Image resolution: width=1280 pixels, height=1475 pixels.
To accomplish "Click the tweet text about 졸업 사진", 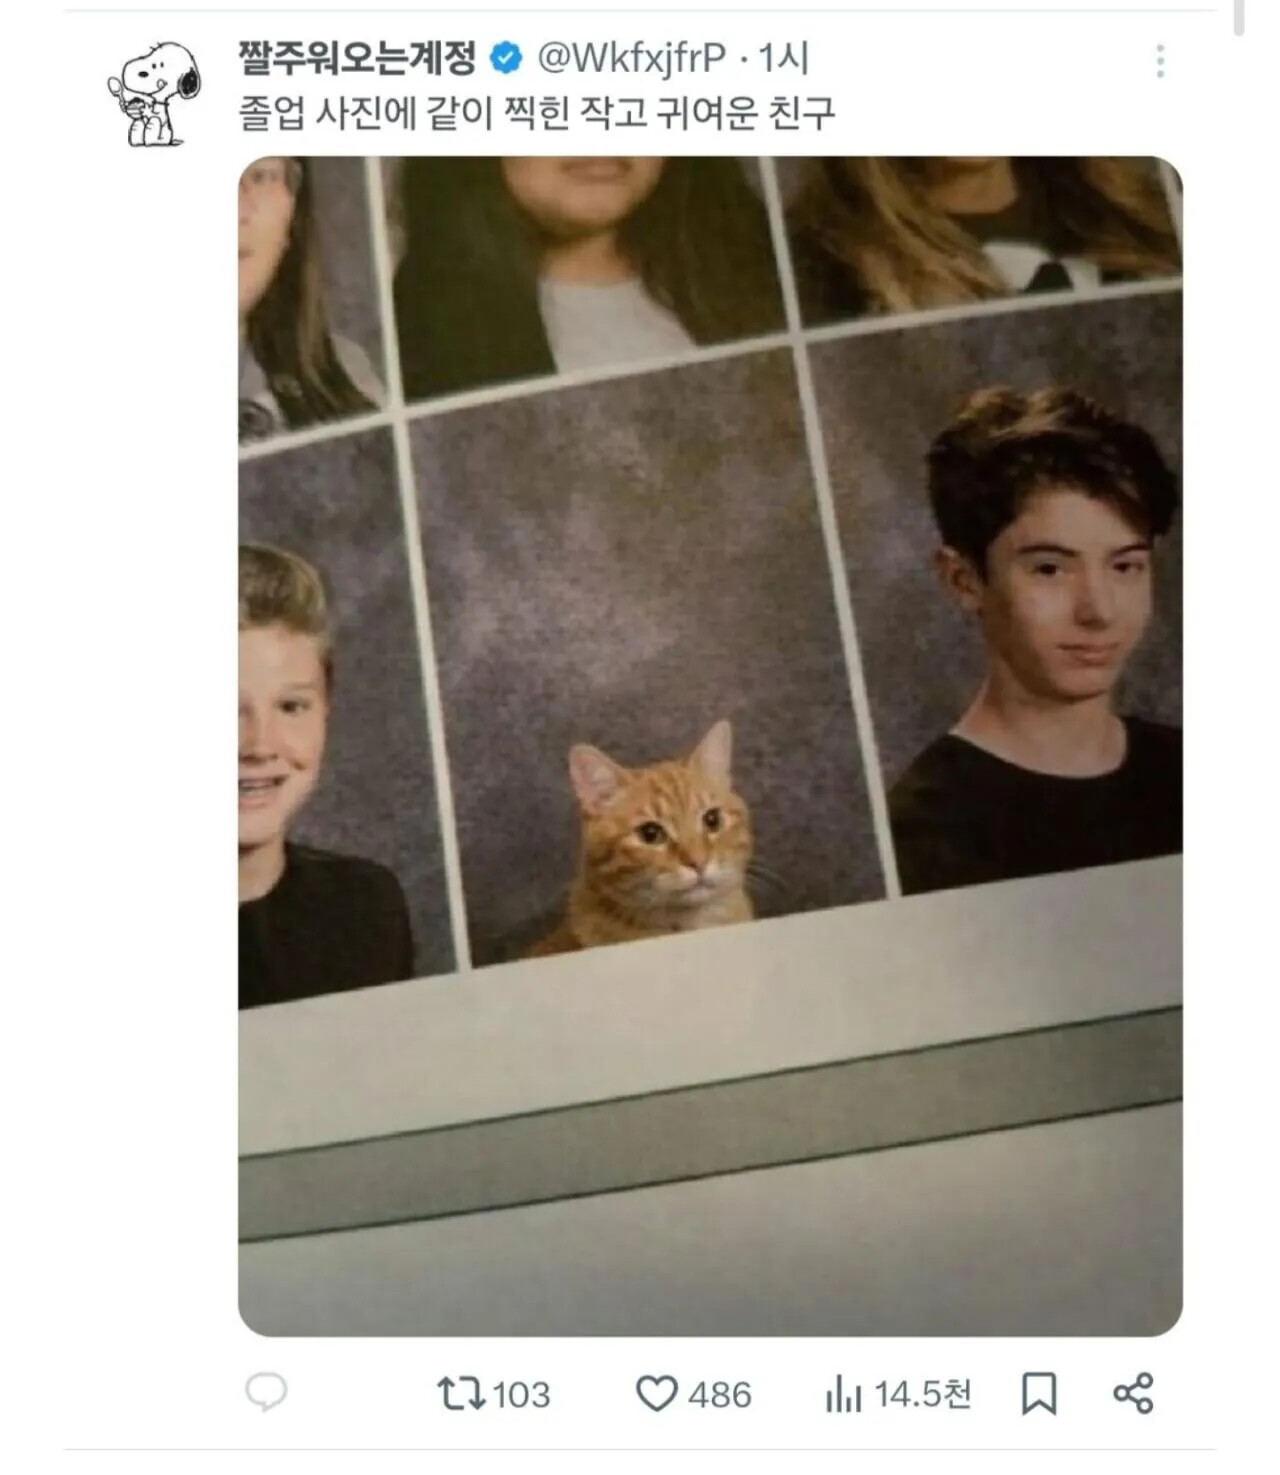I will tap(536, 113).
